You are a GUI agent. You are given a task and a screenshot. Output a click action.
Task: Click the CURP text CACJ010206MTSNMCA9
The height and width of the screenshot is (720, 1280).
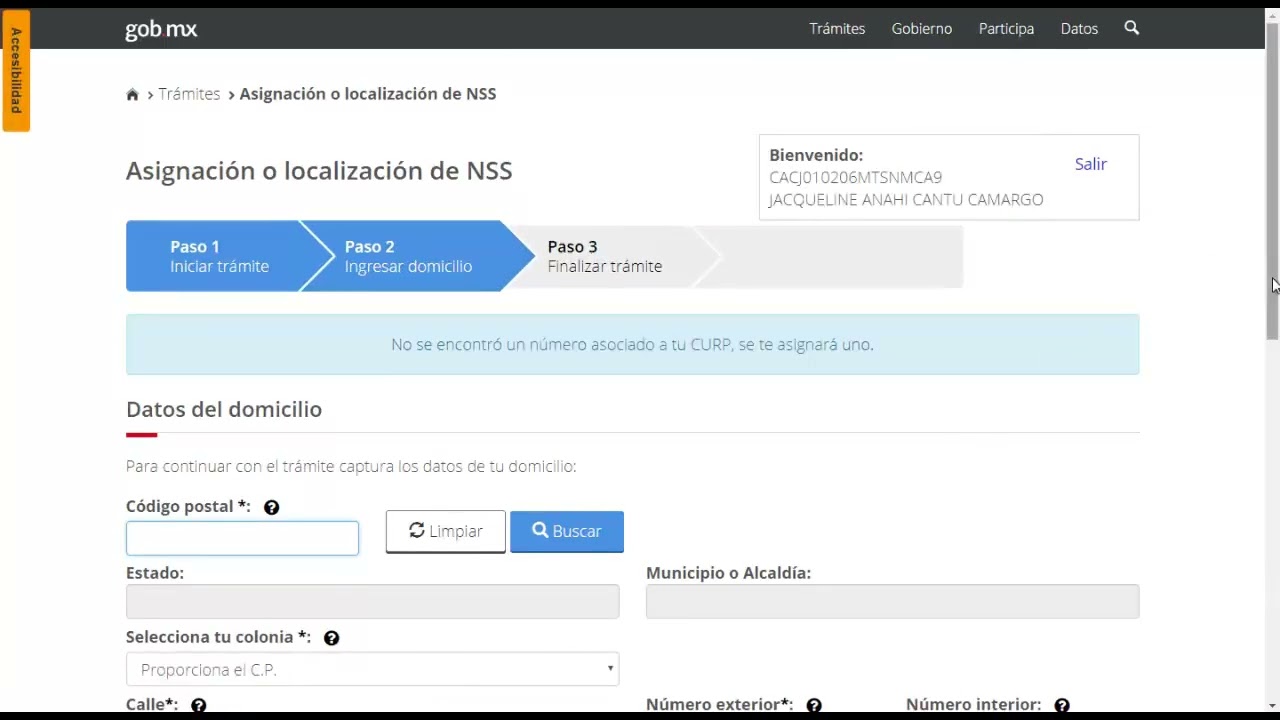tap(855, 177)
